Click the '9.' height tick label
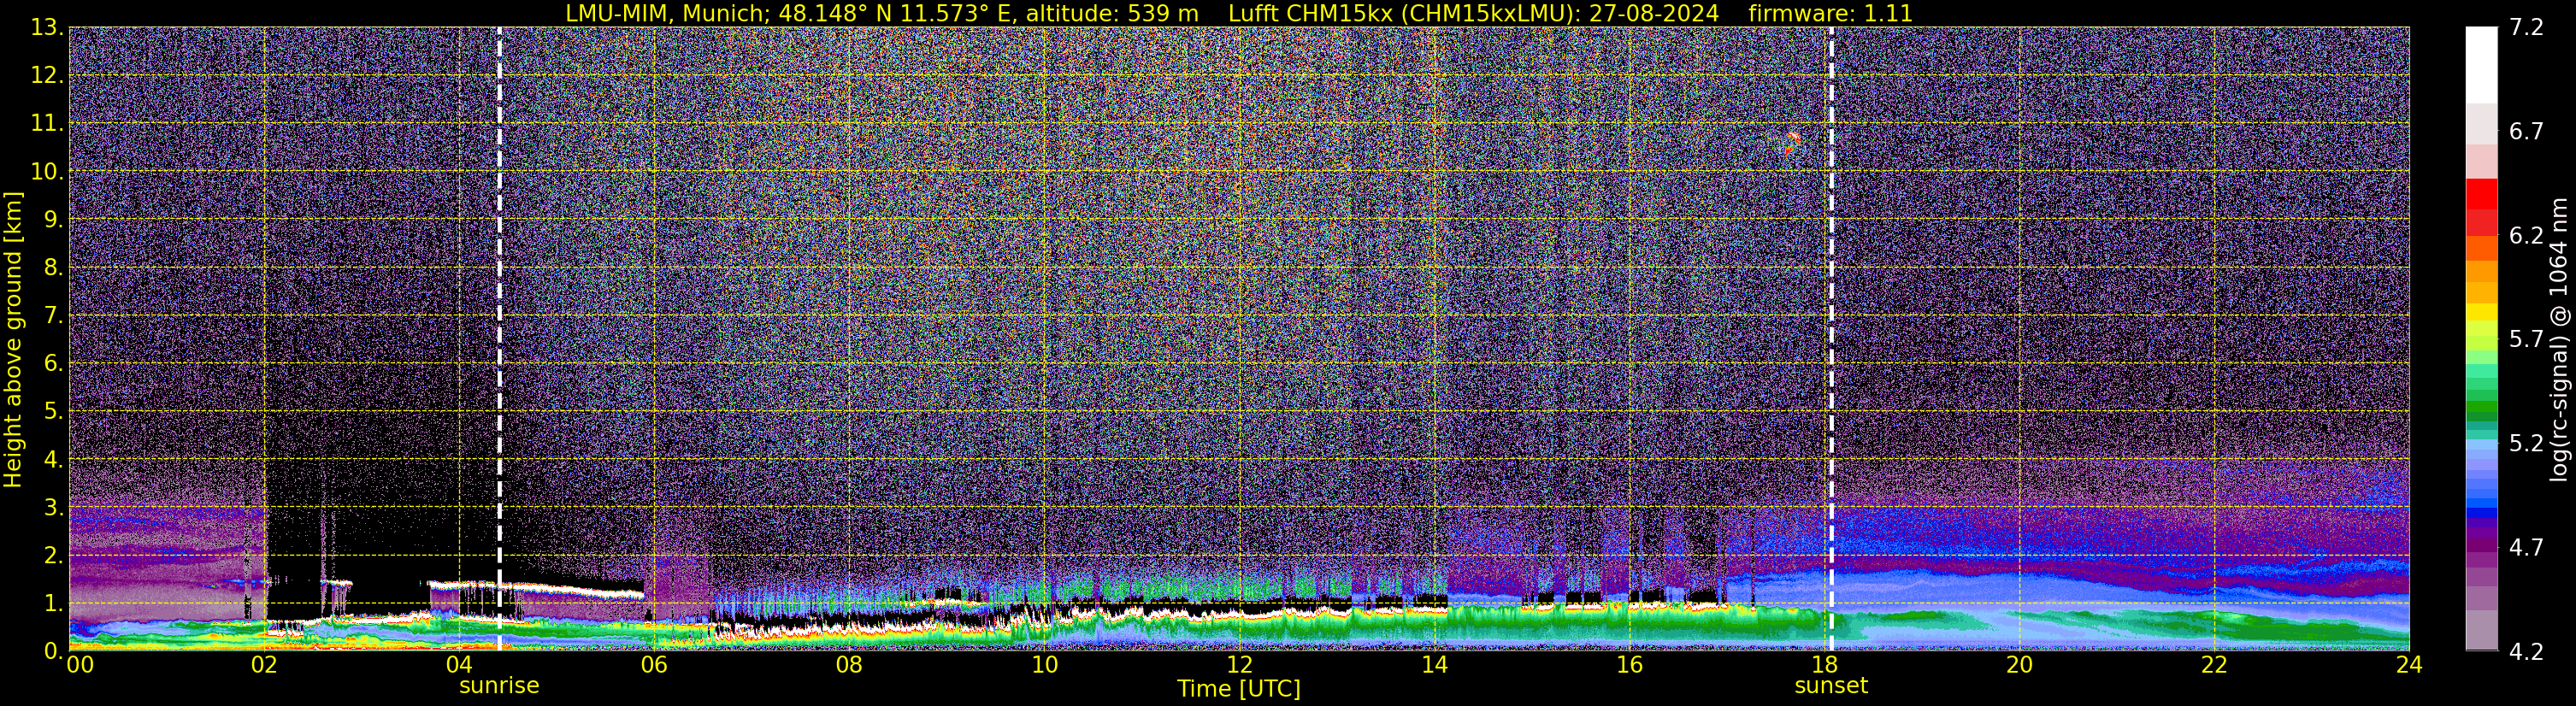Screen dimensions: 2576x706 54,220
